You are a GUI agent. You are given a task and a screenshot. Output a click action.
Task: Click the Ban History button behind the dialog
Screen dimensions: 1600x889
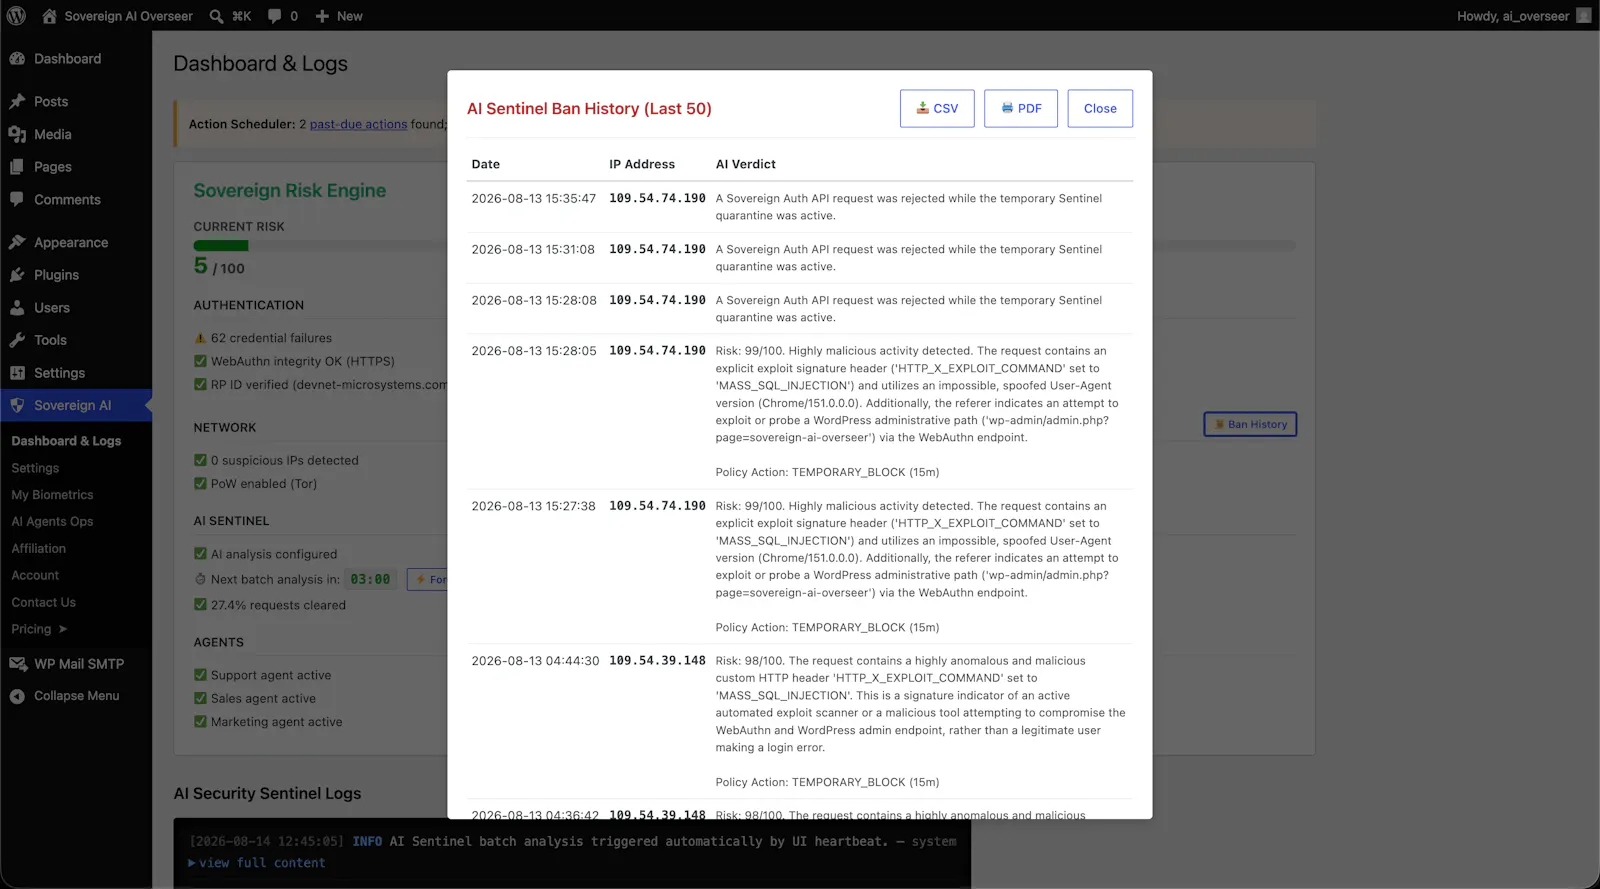(1250, 424)
